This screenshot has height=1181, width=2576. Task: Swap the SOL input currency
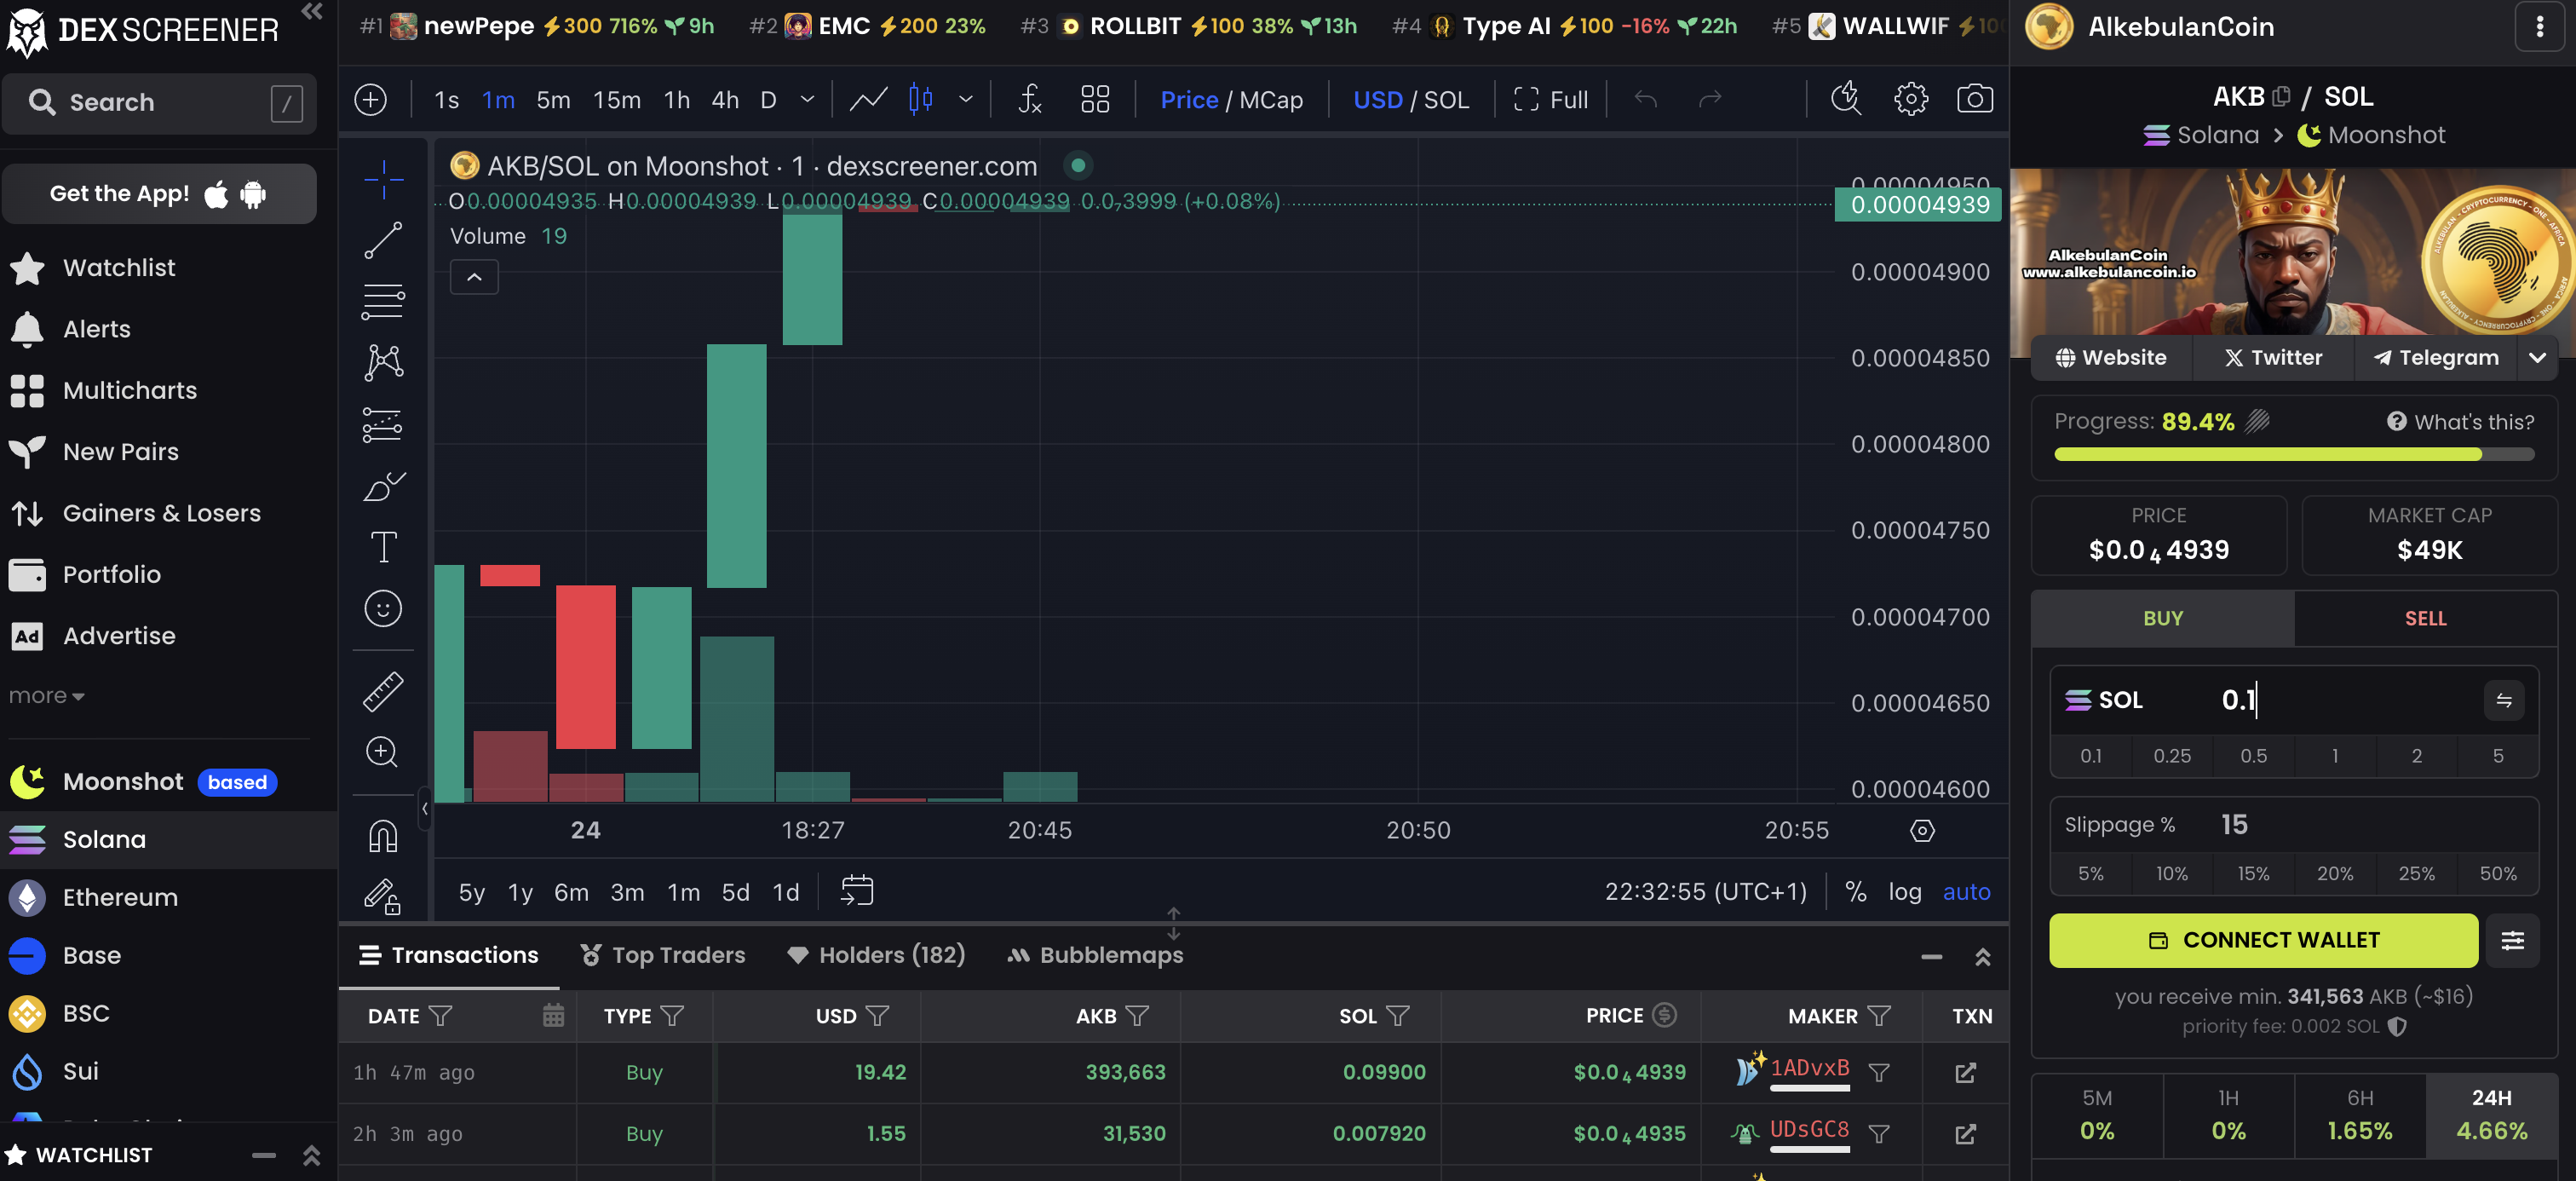2504,700
